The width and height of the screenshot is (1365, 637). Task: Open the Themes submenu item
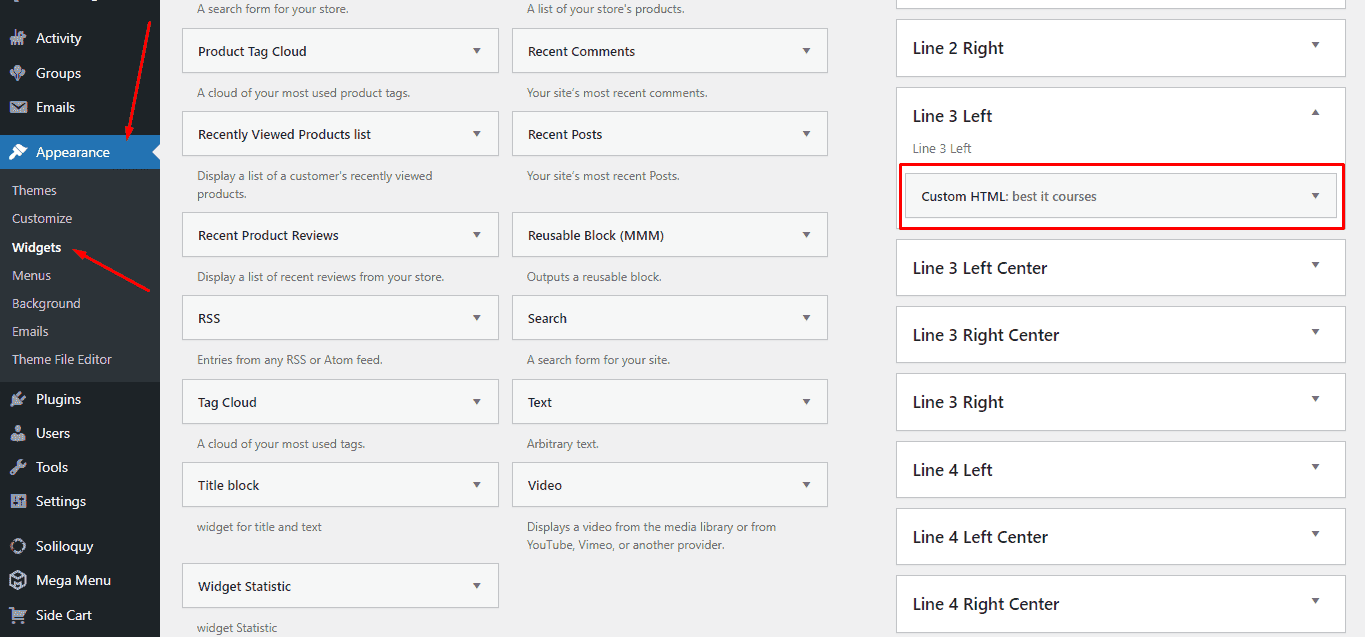click(x=34, y=190)
